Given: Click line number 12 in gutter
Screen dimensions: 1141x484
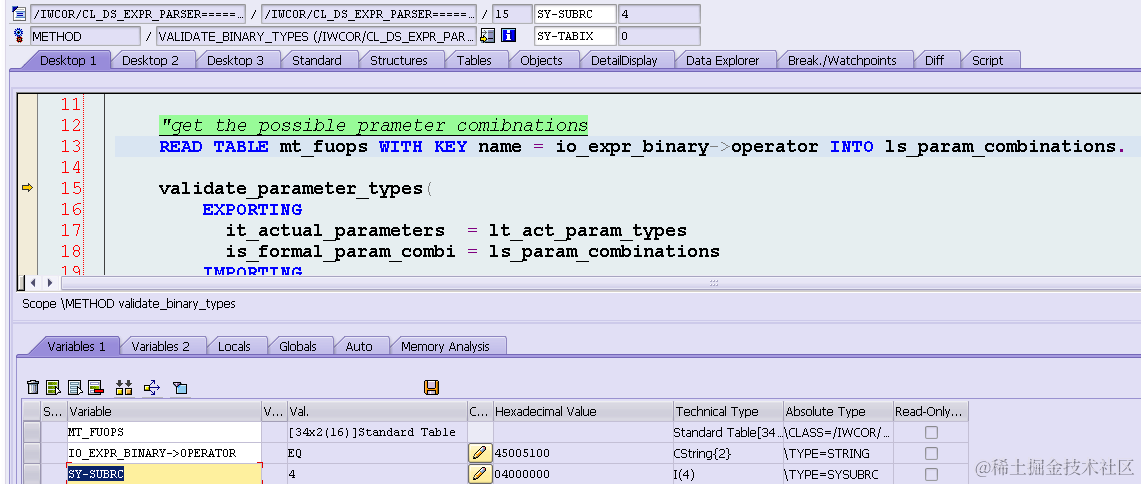Looking at the screenshot, I should click(71, 125).
